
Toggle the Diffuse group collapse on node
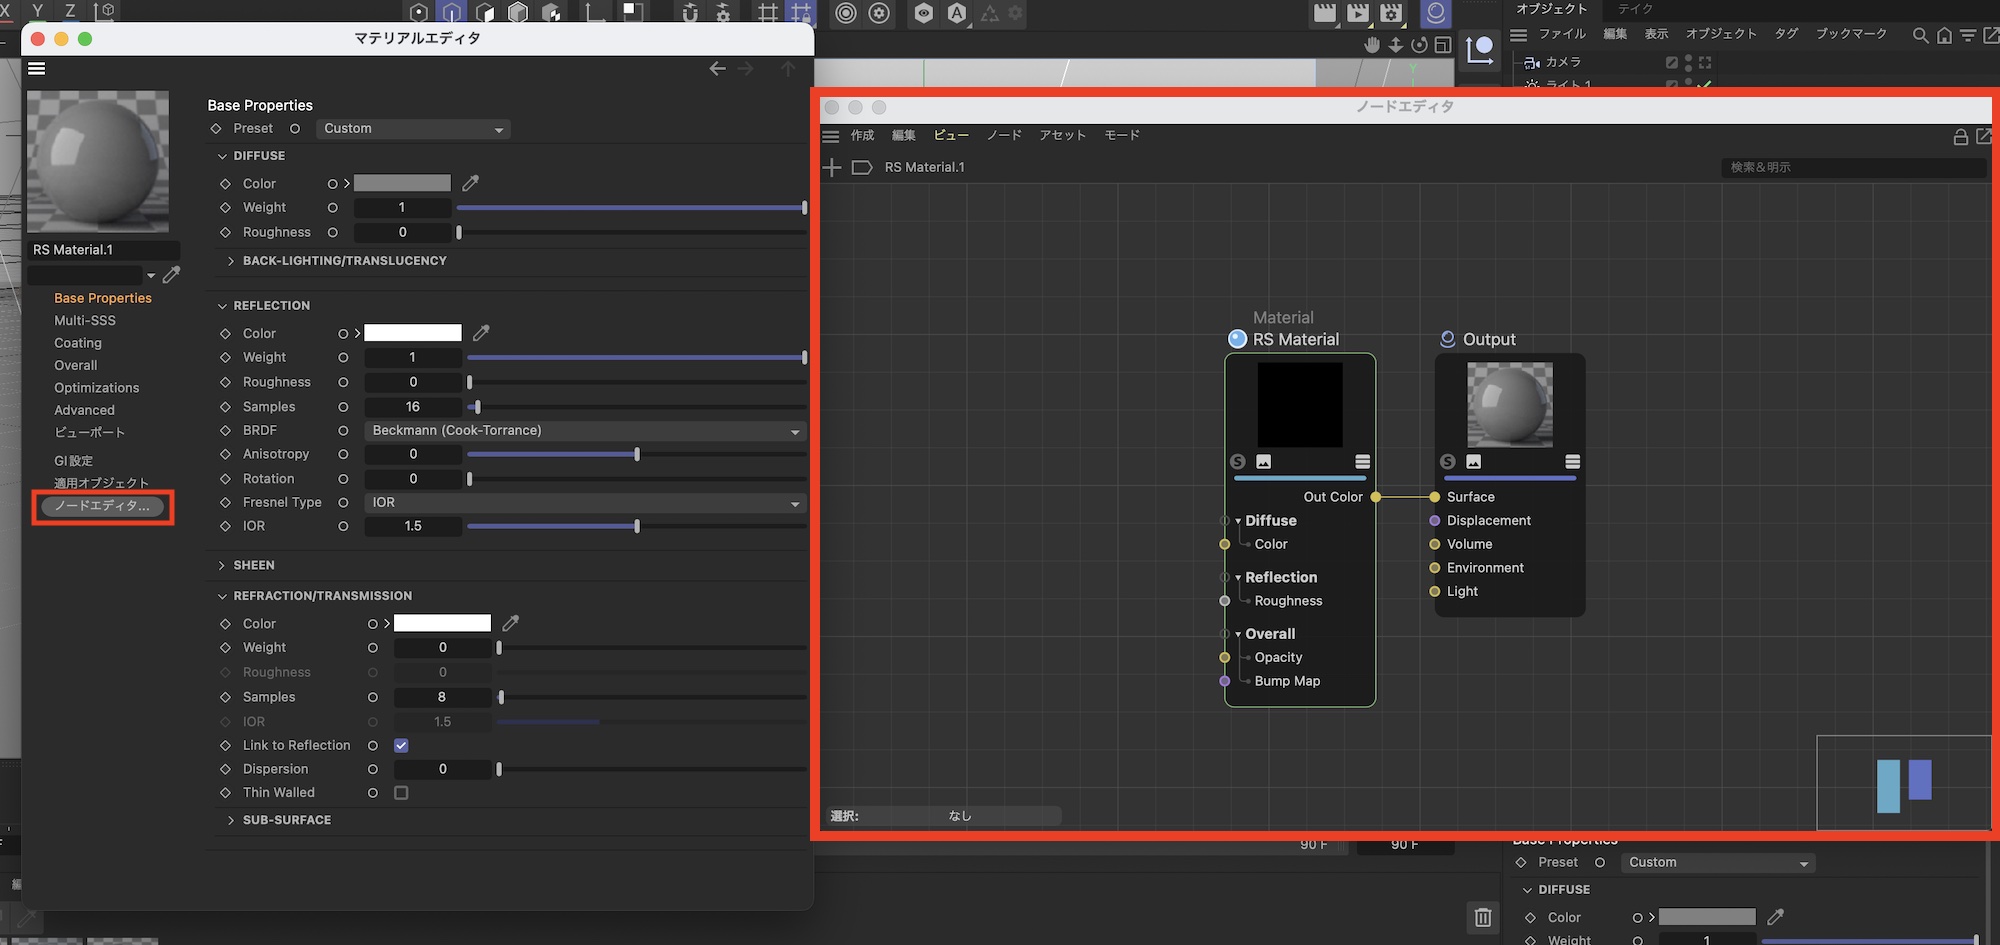[1238, 521]
